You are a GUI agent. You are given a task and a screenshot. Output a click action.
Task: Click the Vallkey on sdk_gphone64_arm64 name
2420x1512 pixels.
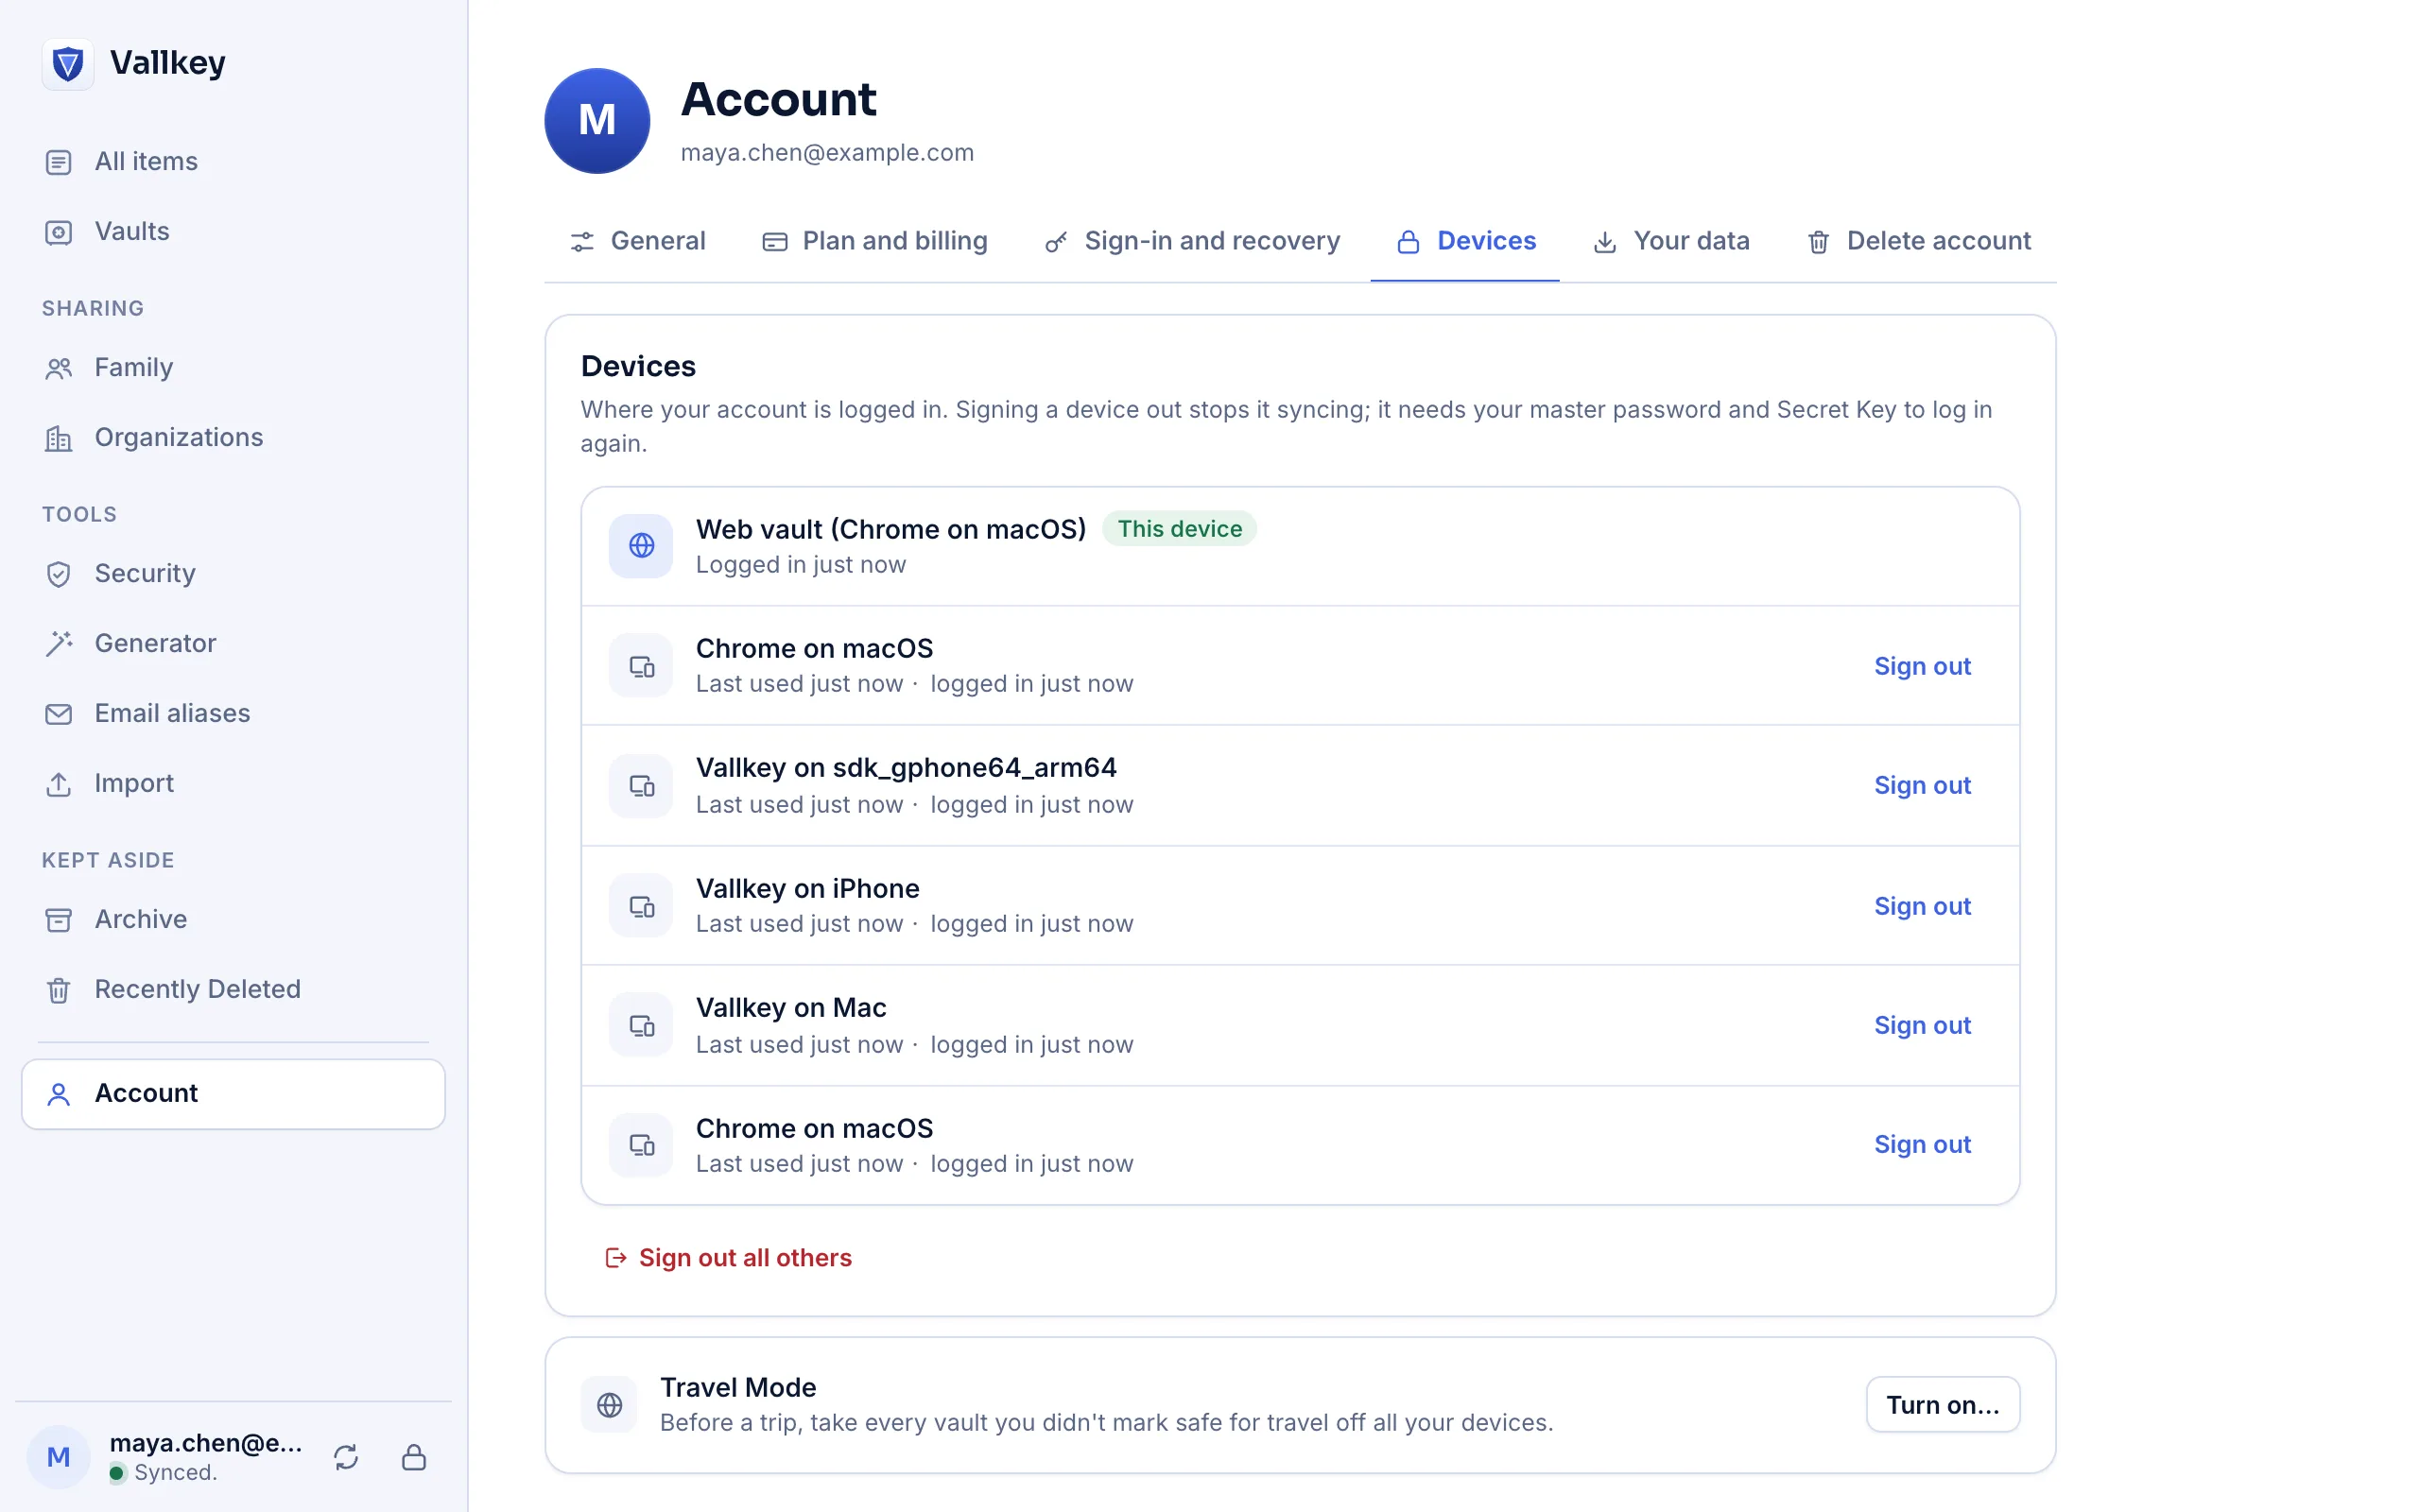(906, 767)
